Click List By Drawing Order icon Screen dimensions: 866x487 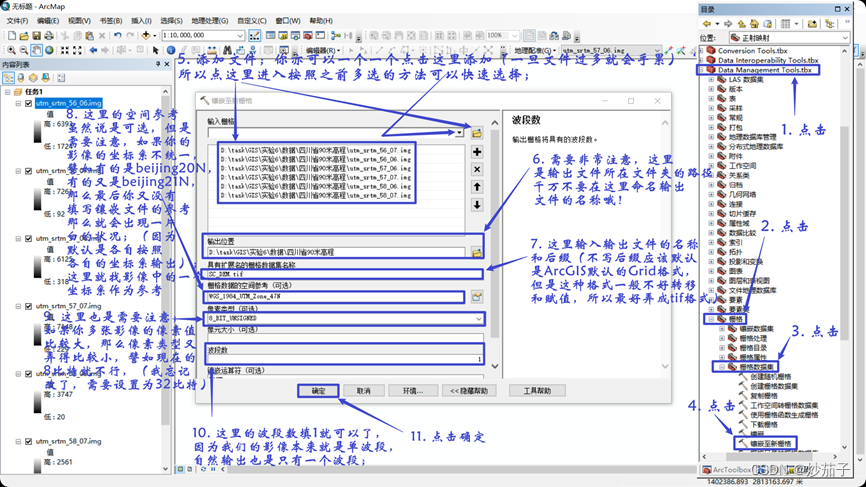coord(8,78)
